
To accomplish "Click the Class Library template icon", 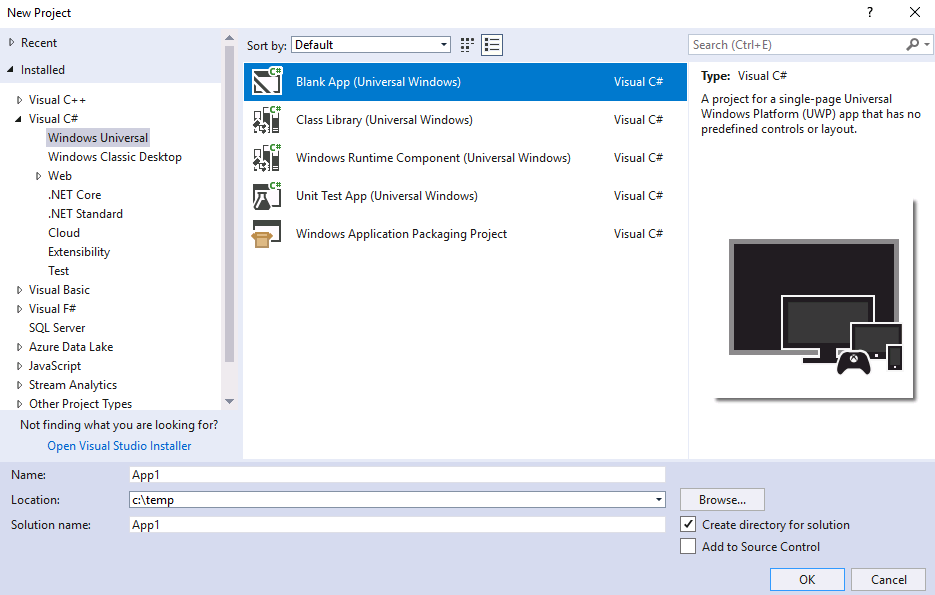I will pyautogui.click(x=267, y=120).
